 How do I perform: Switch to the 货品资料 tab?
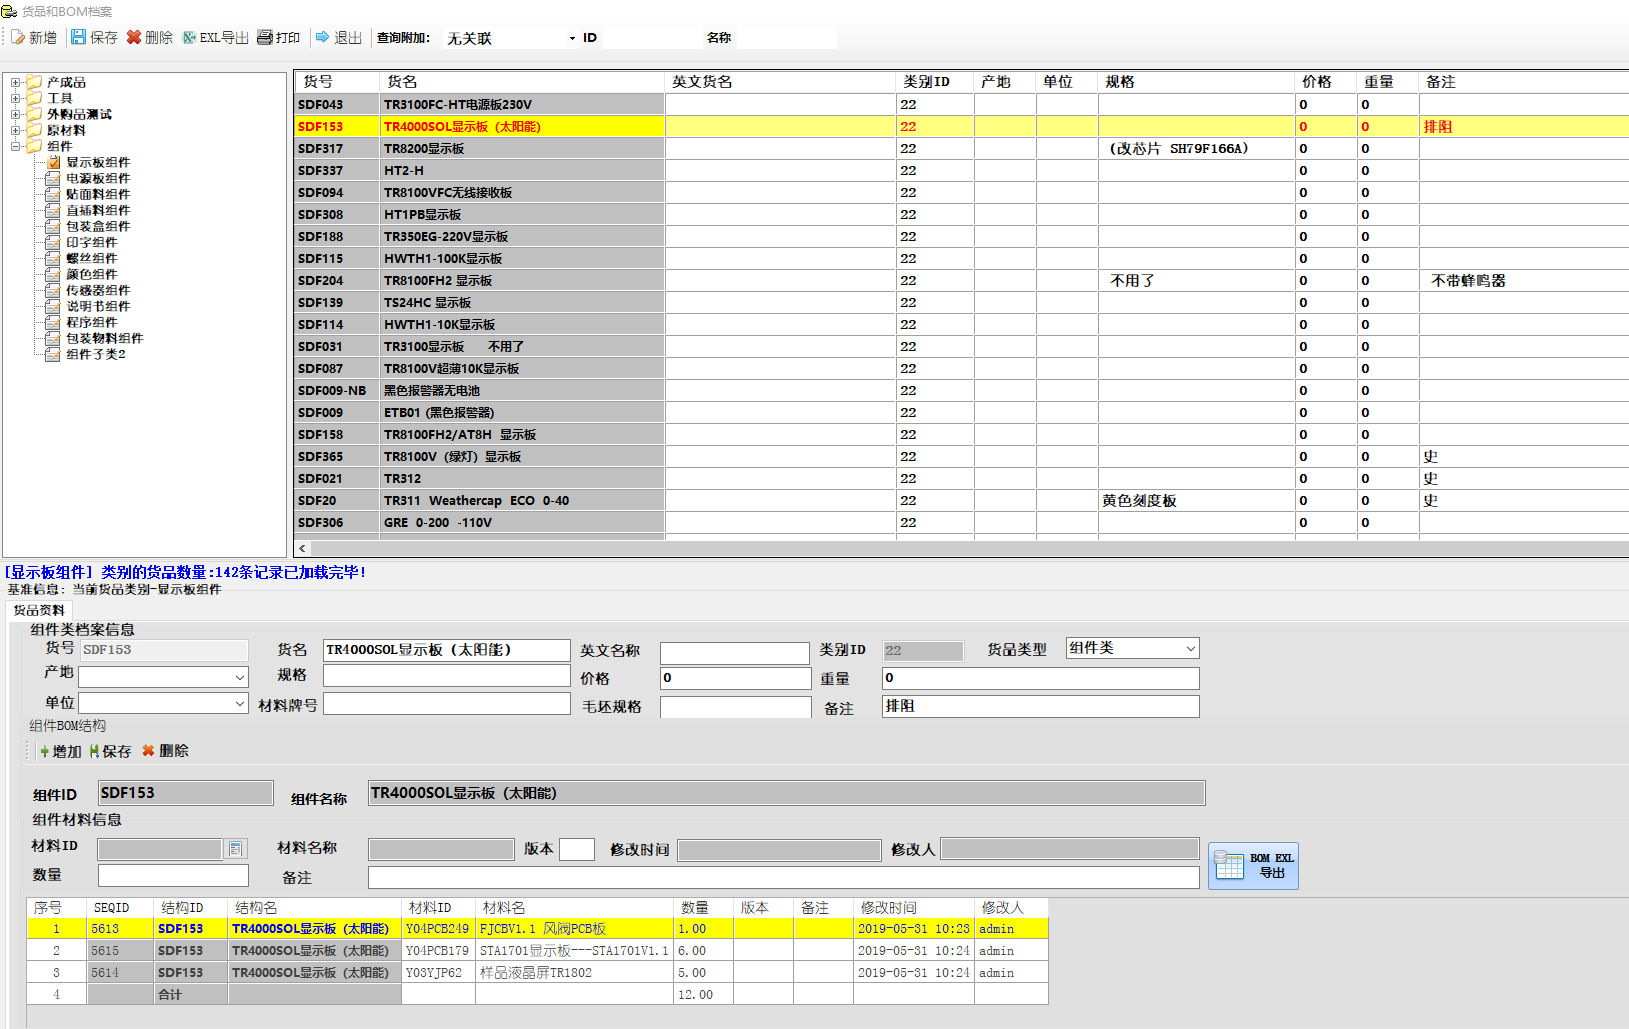[x=39, y=610]
